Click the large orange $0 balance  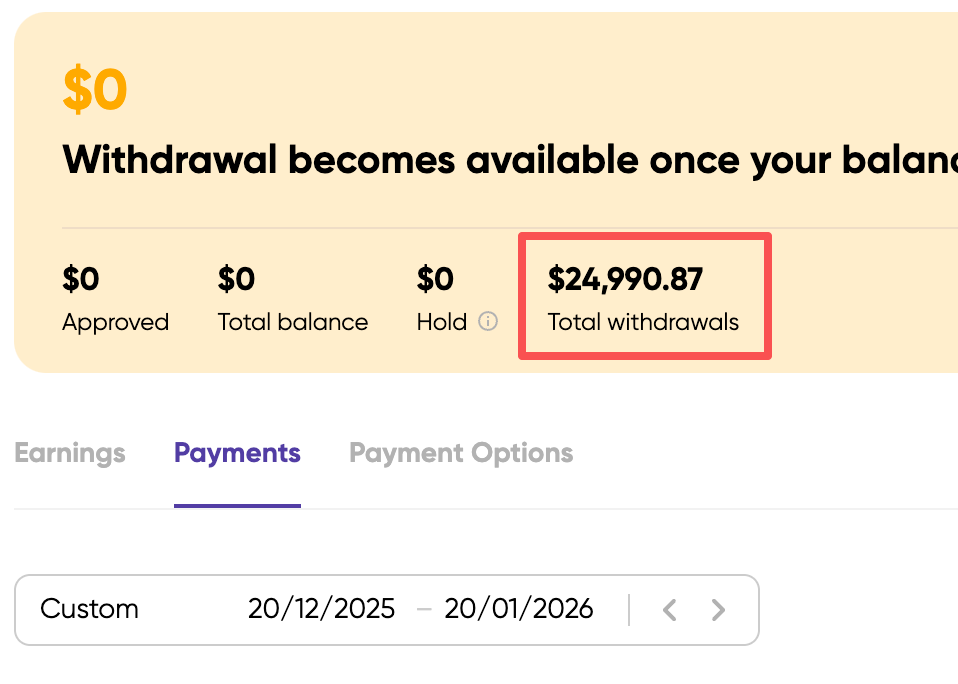tap(95, 90)
